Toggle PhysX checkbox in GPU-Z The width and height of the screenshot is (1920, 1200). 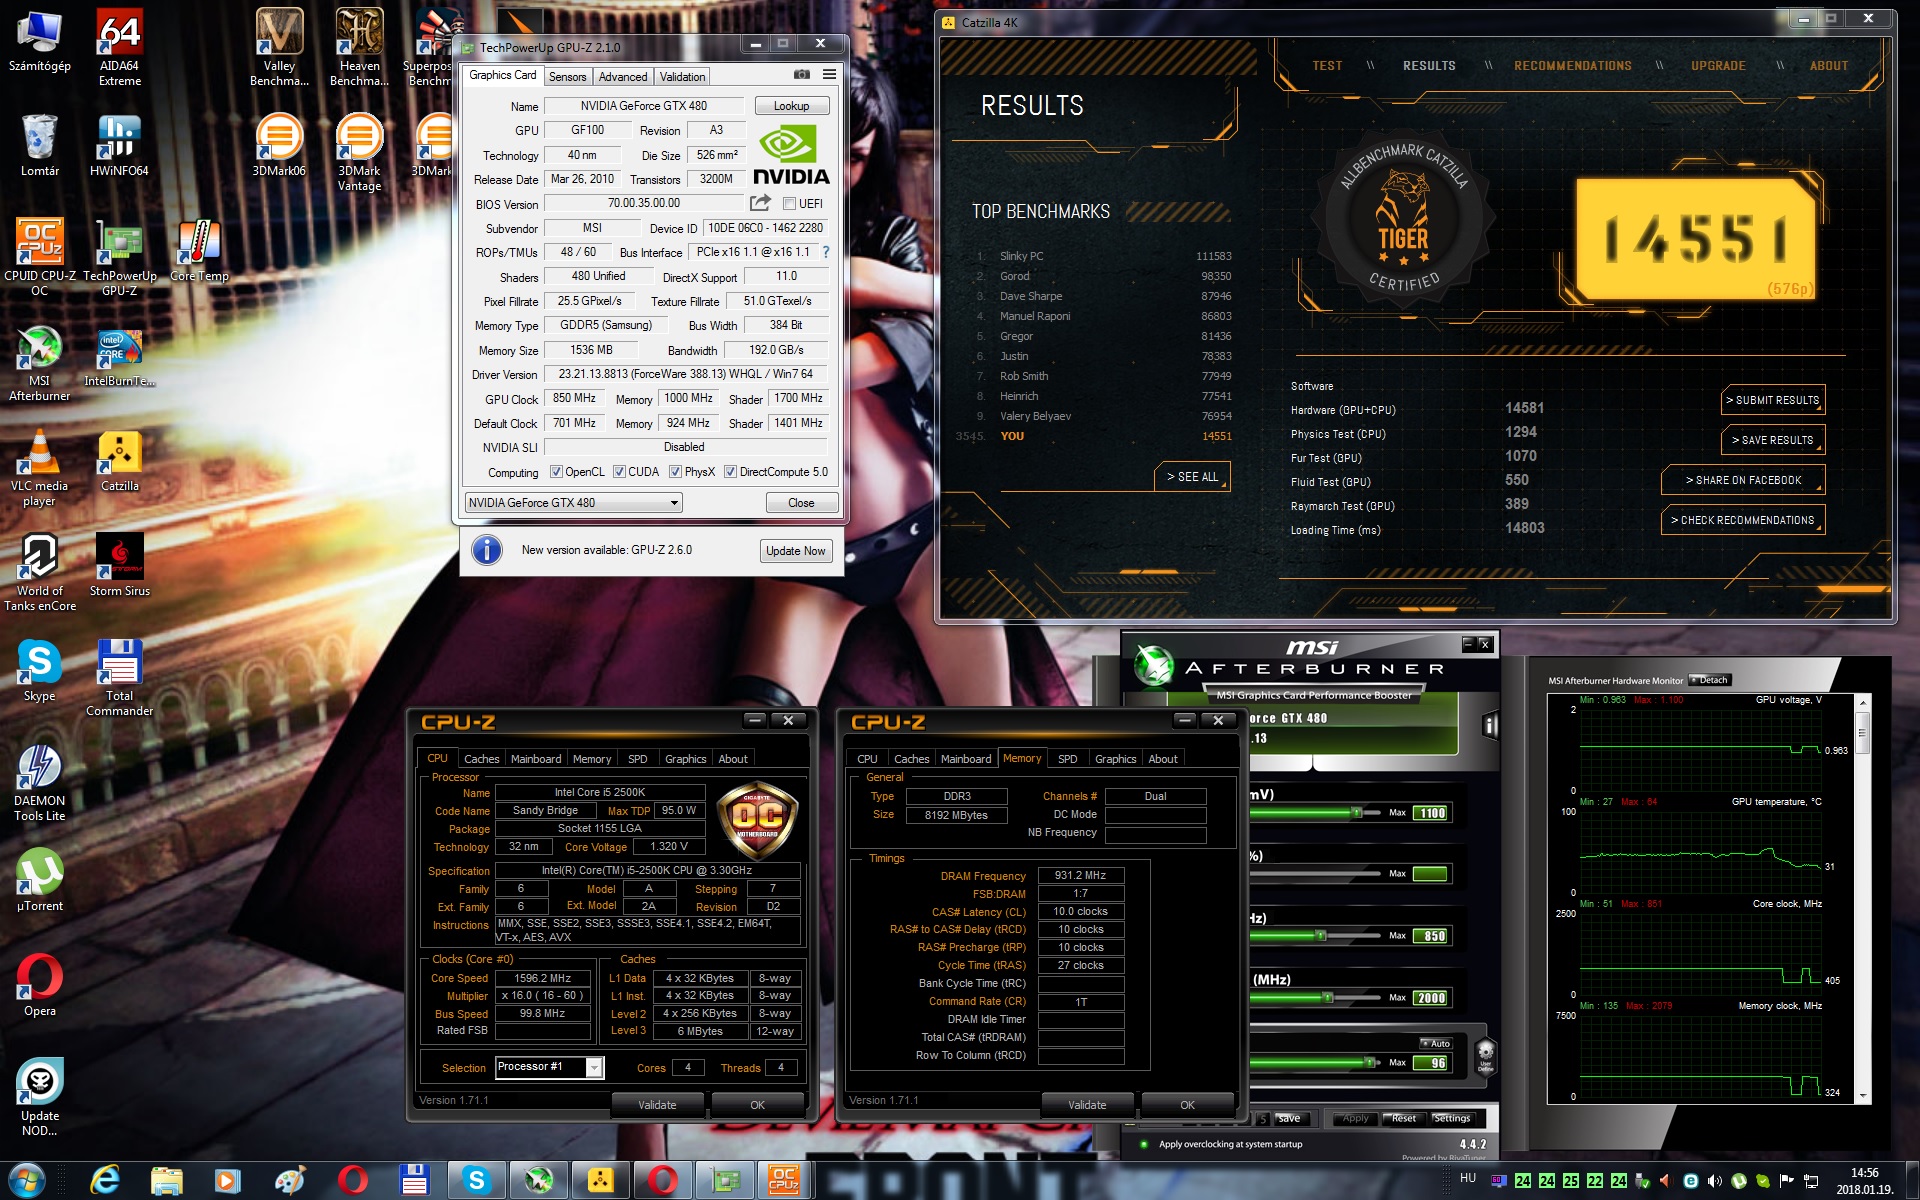(675, 472)
